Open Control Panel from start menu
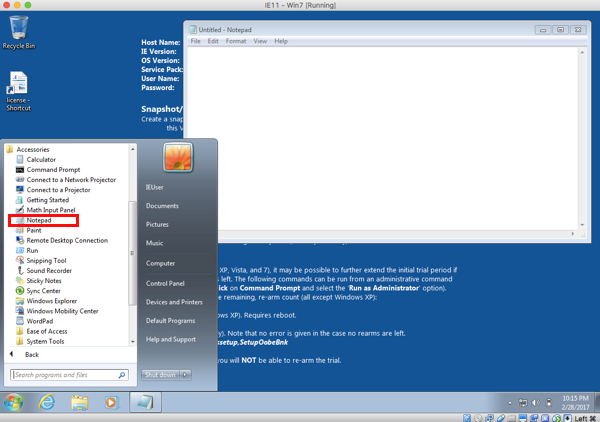This screenshot has height=422, width=600. (165, 284)
